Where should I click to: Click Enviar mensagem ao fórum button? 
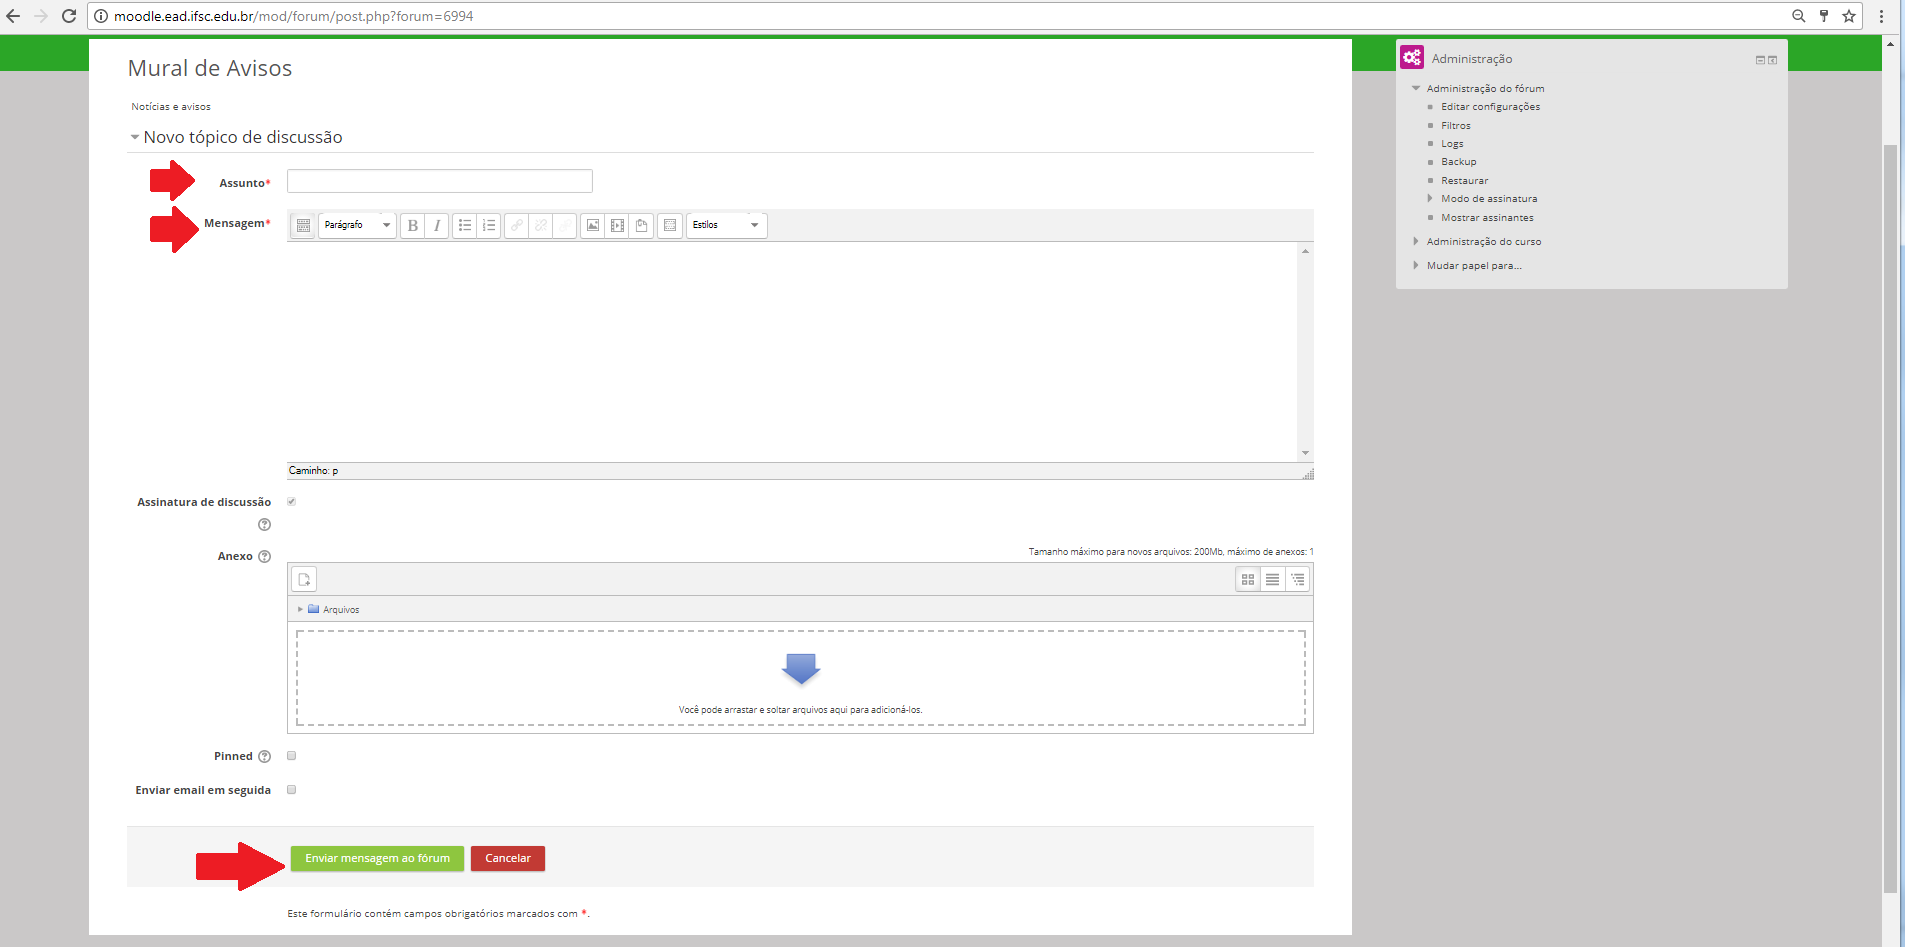click(x=377, y=859)
